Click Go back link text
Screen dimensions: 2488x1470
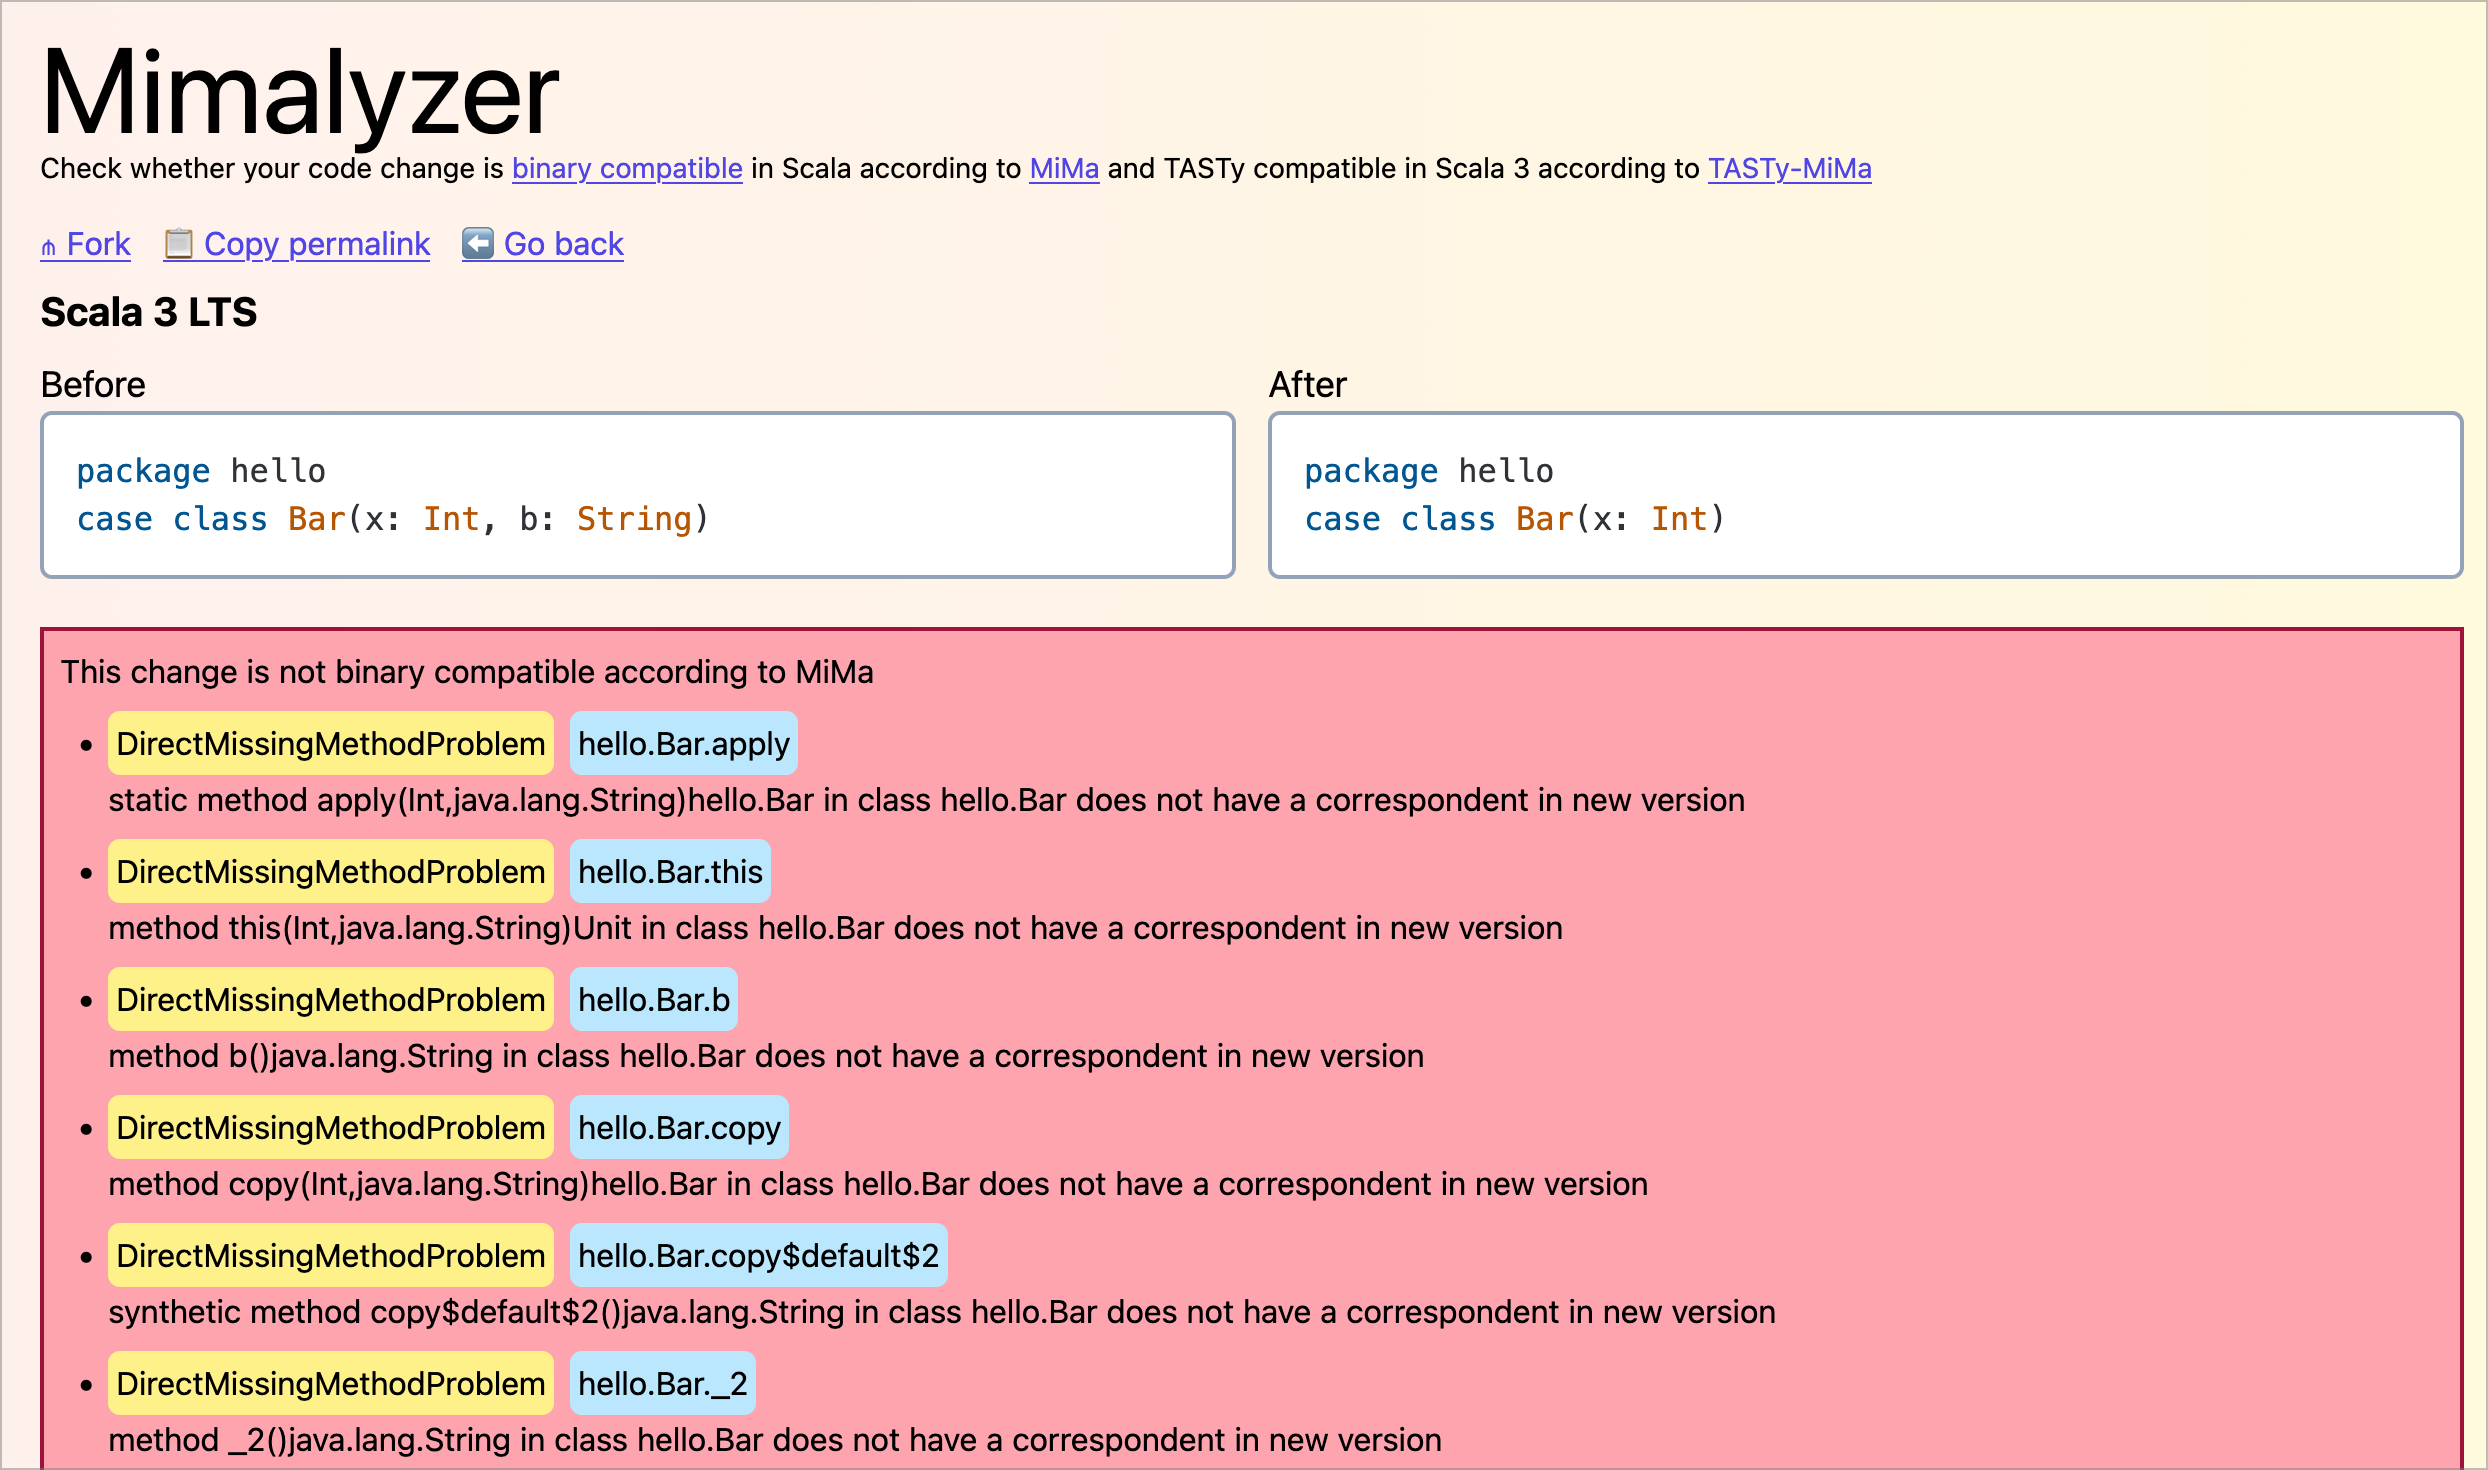click(x=563, y=244)
